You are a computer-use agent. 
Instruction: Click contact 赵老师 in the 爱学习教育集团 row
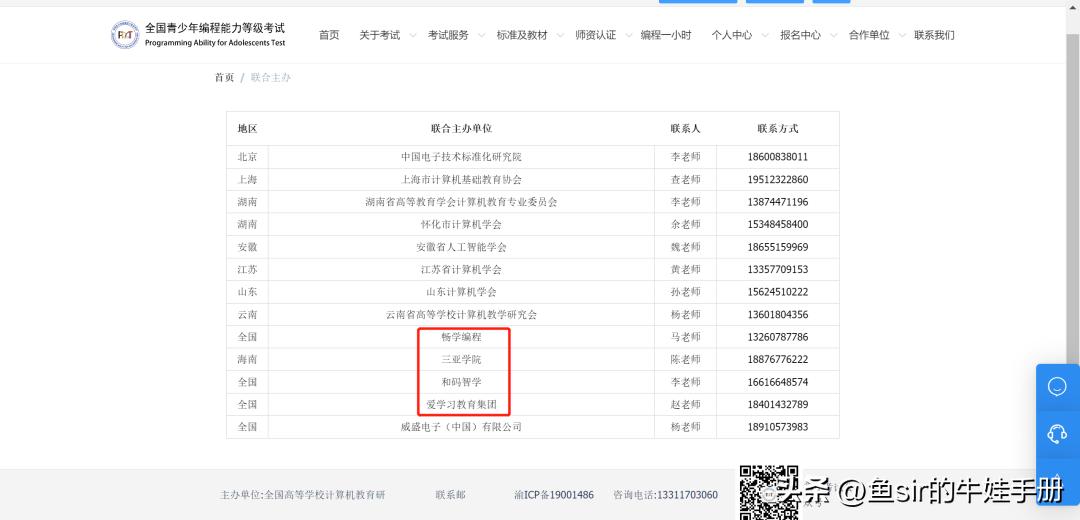(685, 404)
